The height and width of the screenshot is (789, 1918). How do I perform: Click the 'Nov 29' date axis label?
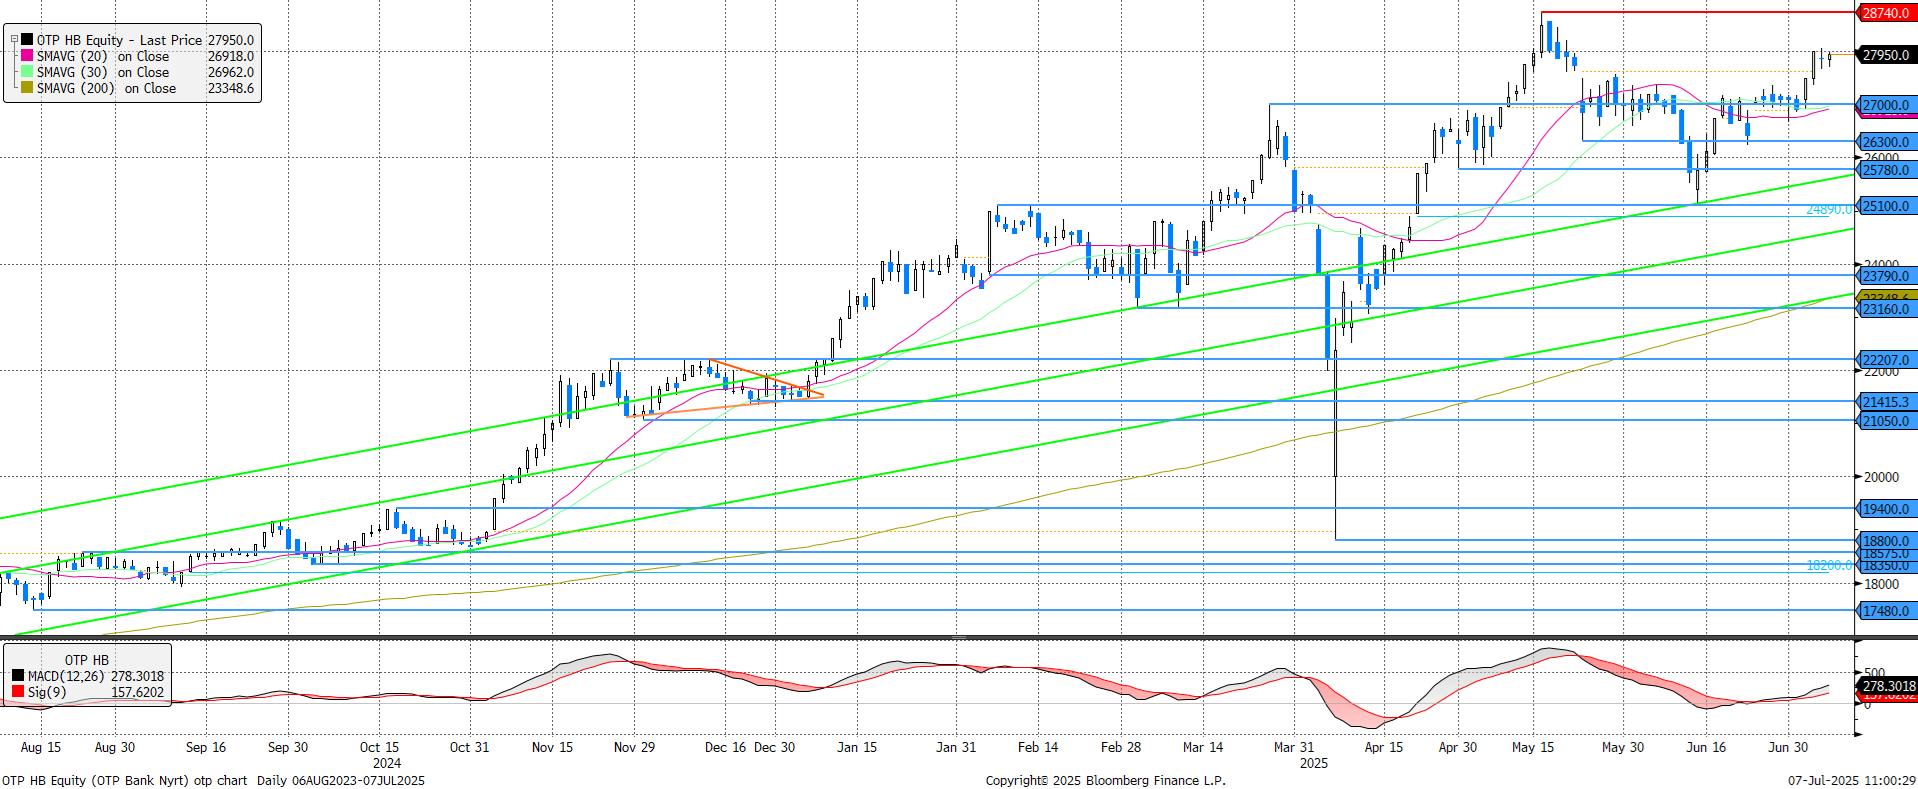[x=634, y=747]
